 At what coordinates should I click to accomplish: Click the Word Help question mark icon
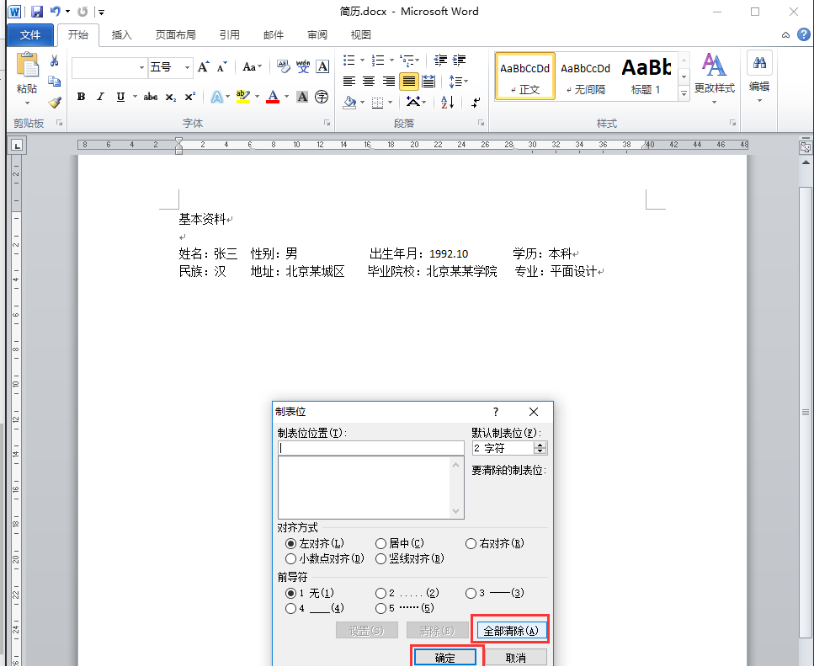pos(804,34)
